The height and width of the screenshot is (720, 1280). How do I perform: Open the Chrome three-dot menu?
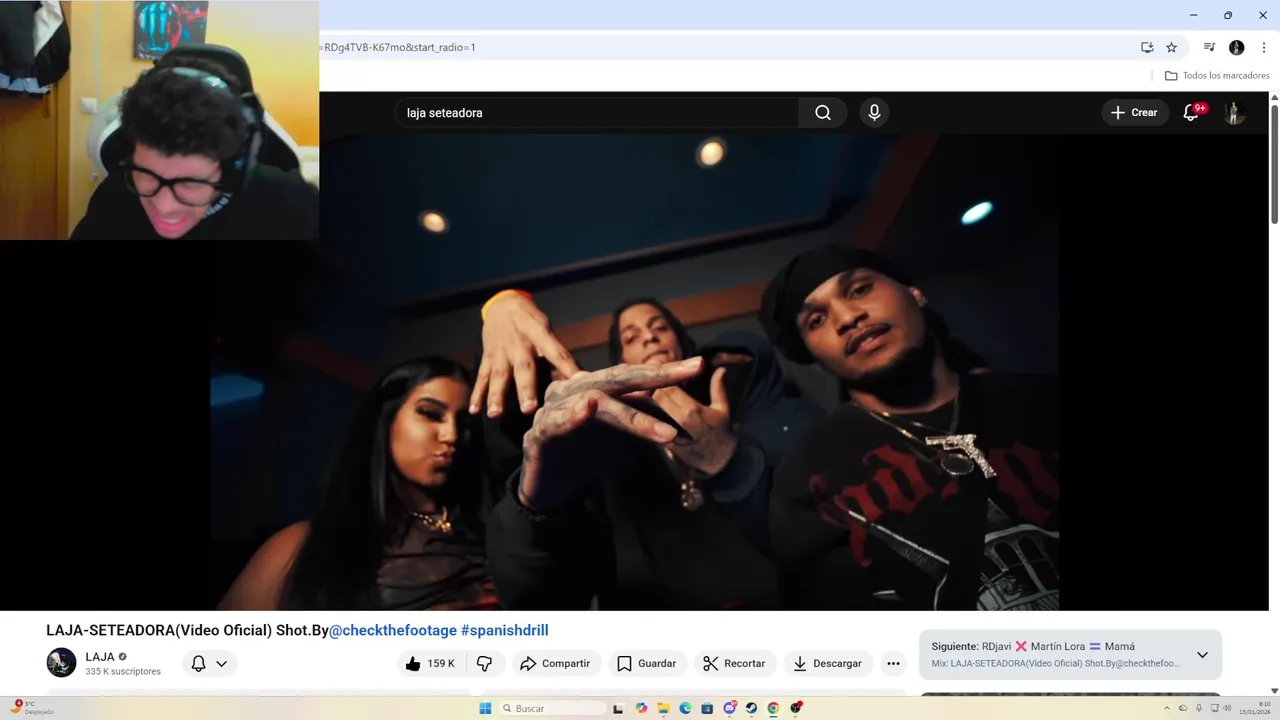(1264, 47)
